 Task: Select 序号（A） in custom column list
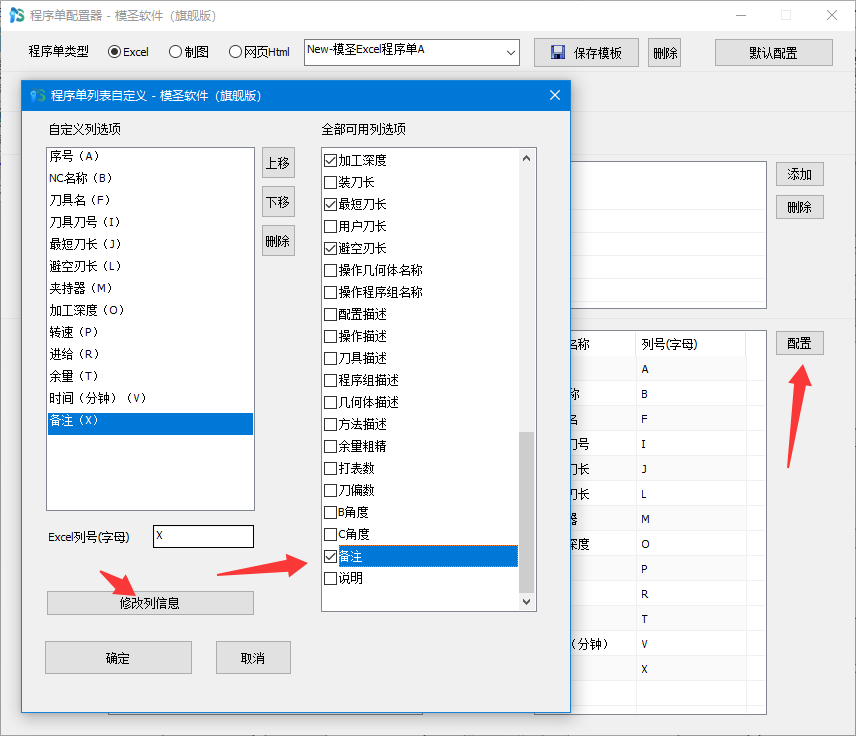tap(150, 156)
